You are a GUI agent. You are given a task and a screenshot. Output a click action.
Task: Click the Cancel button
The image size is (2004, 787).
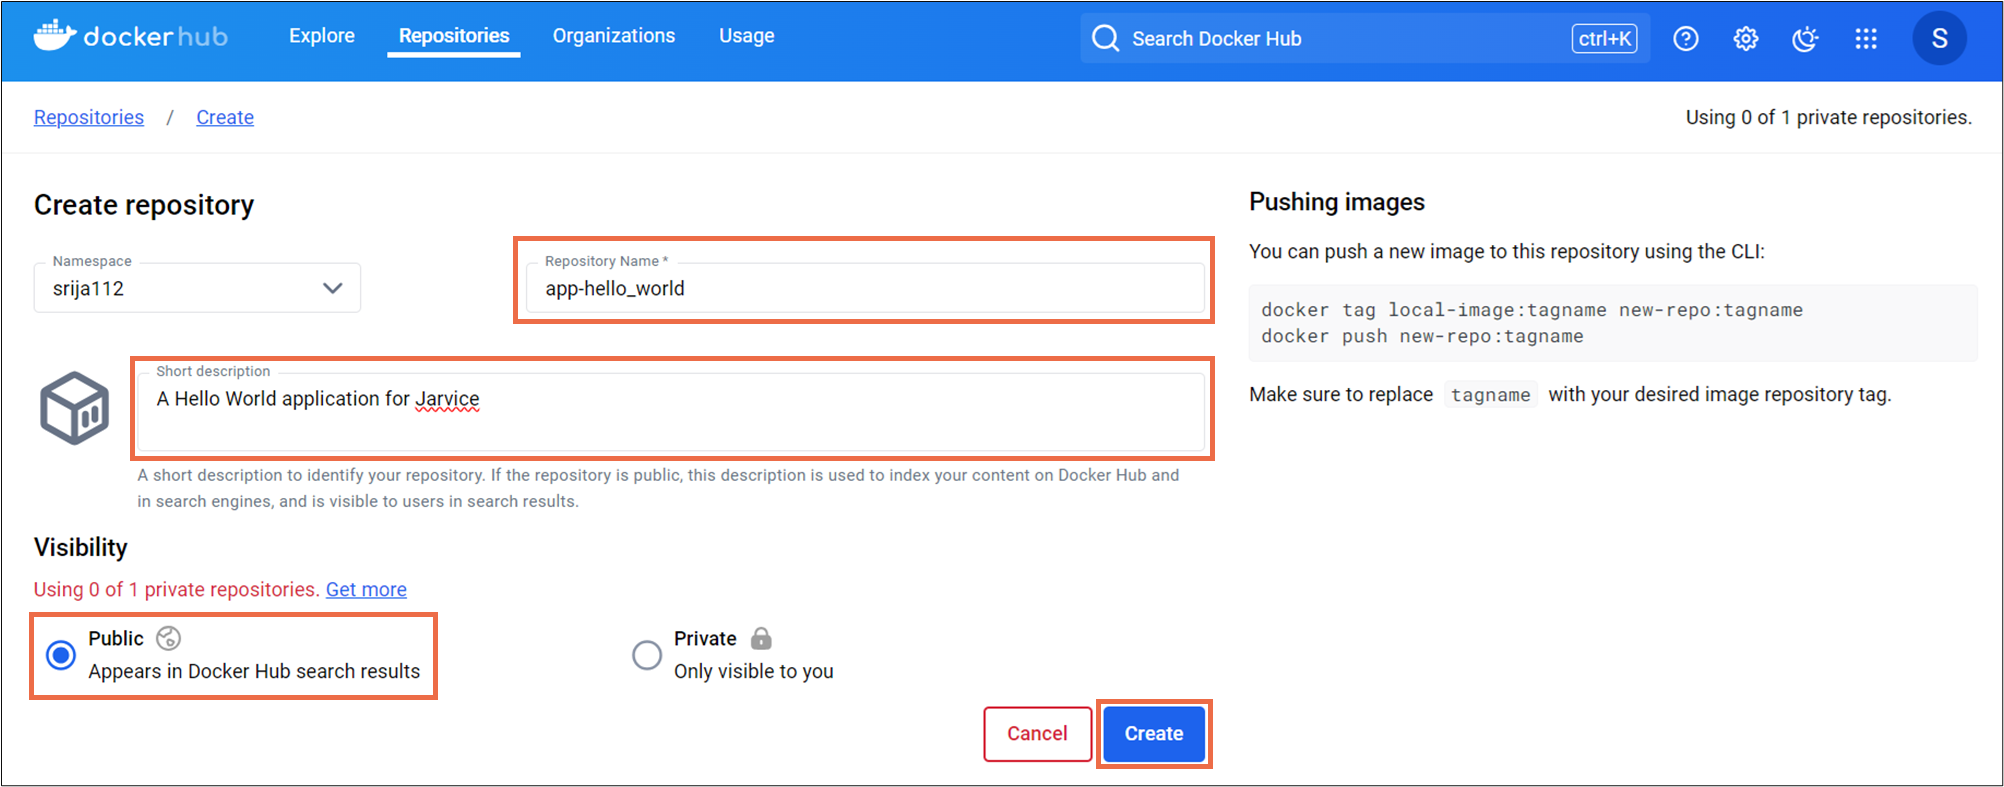(1037, 734)
